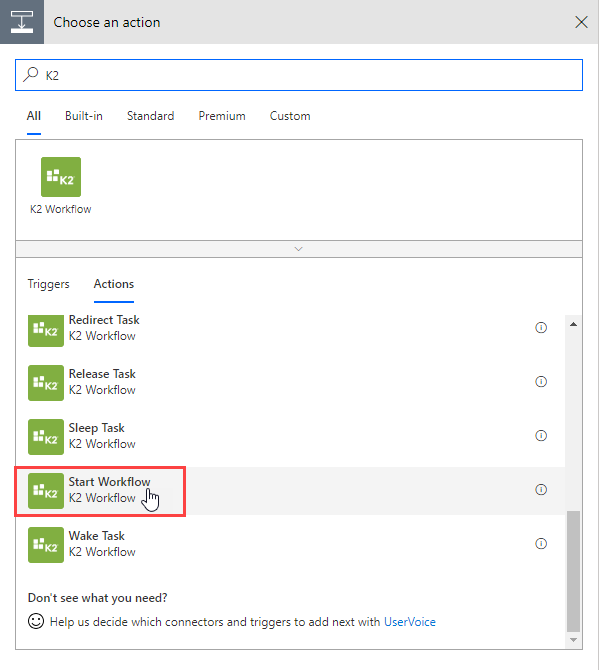Select the Release Task action
The height and width of the screenshot is (670, 599).
click(290, 383)
